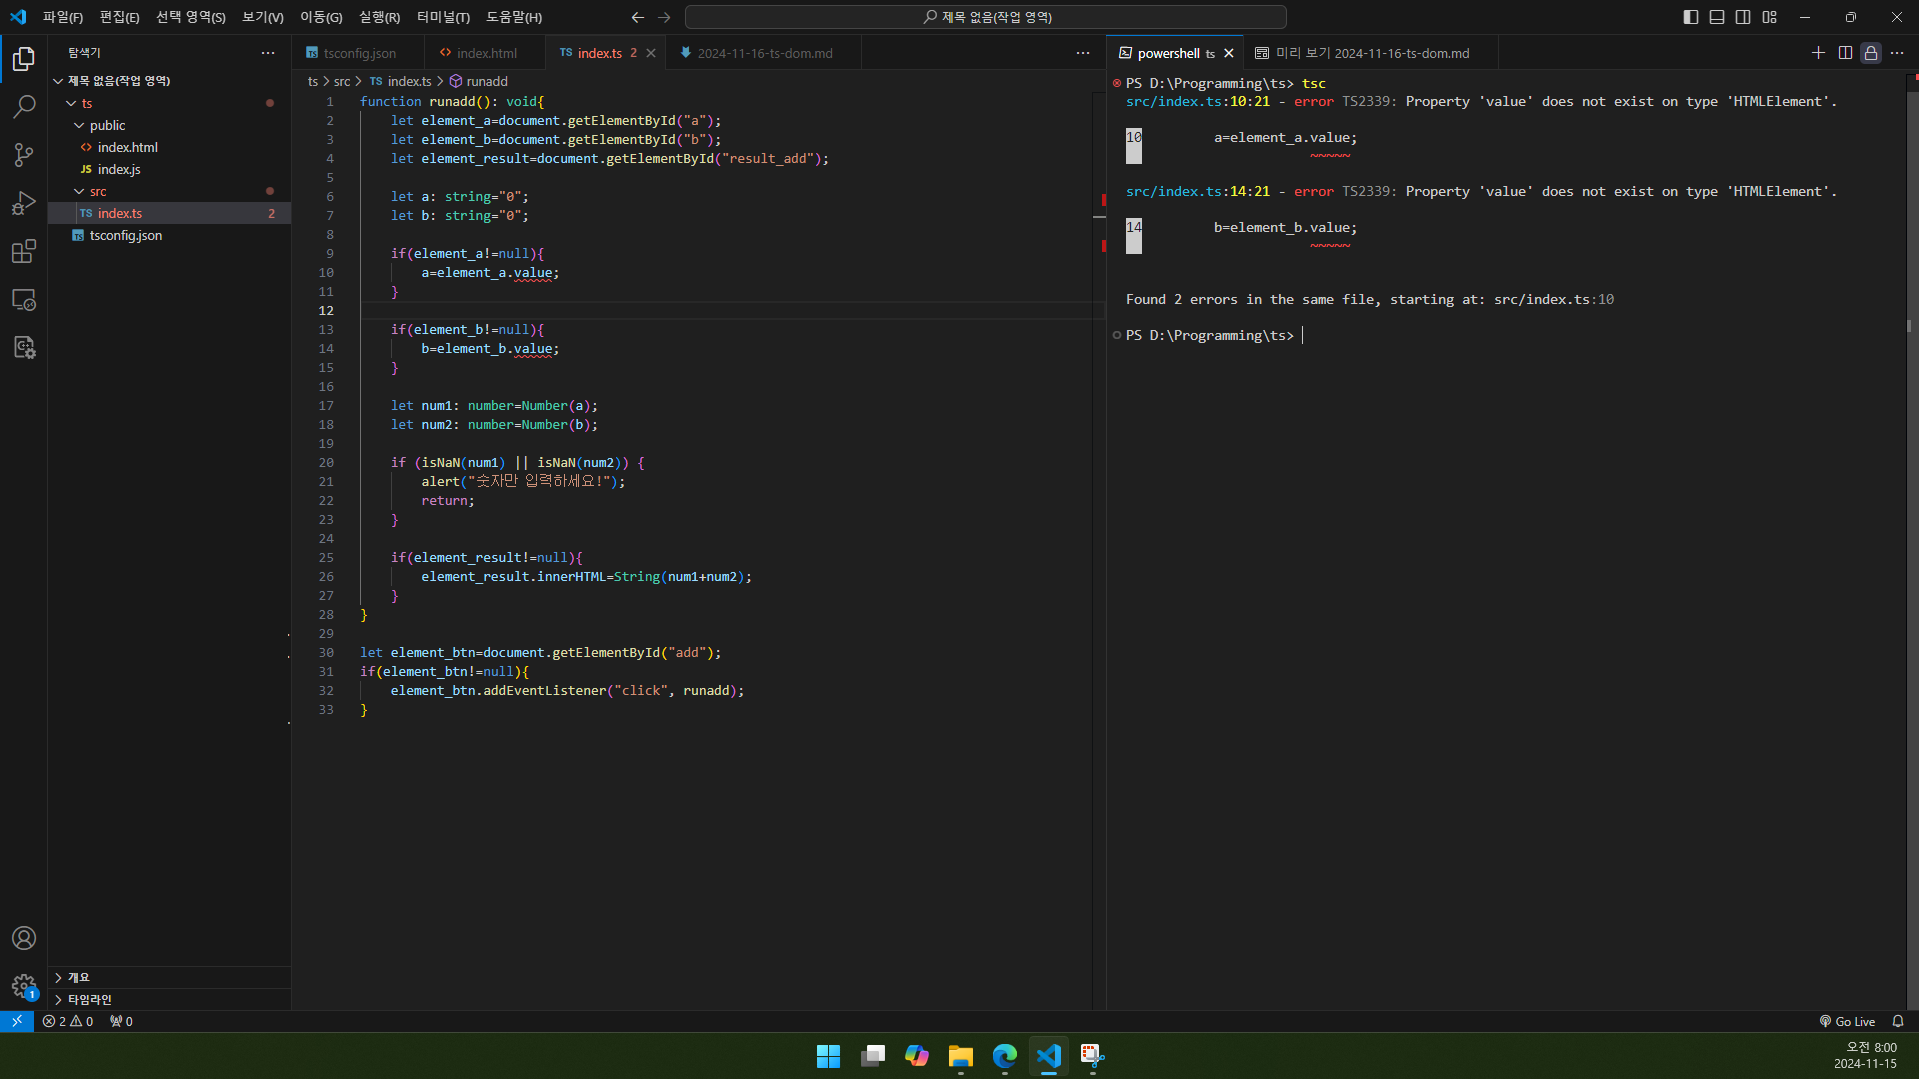Go back with navigation arrow

coord(638,17)
